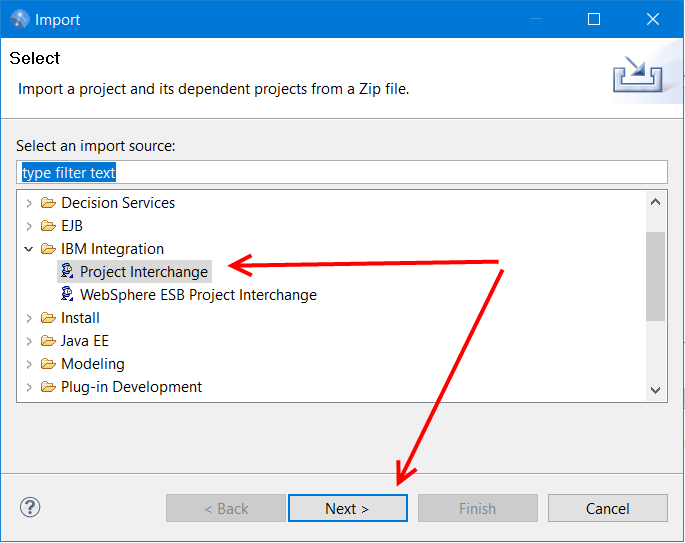Click the WebSphere ESB Project Interchange icon

(x=68, y=295)
